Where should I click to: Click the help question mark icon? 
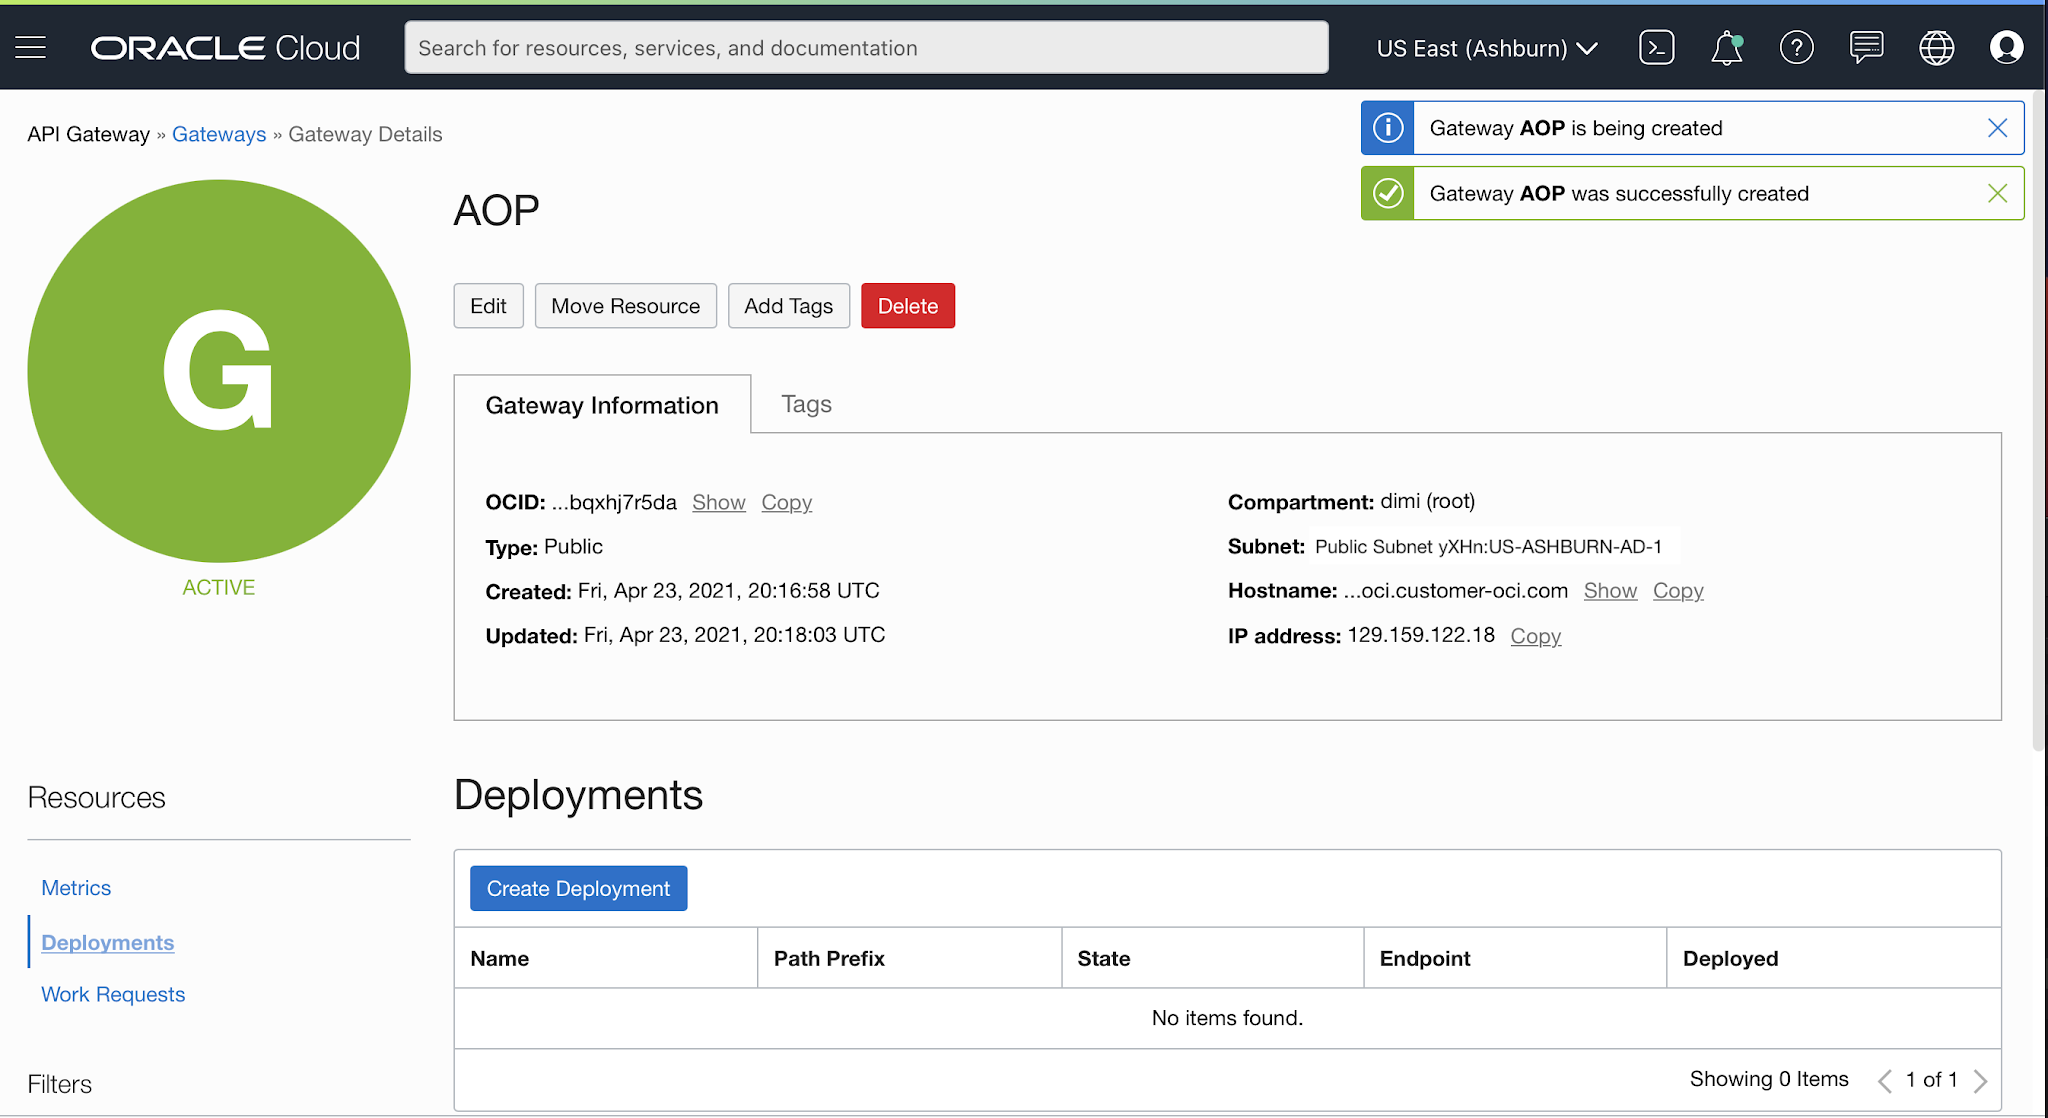pos(1796,47)
